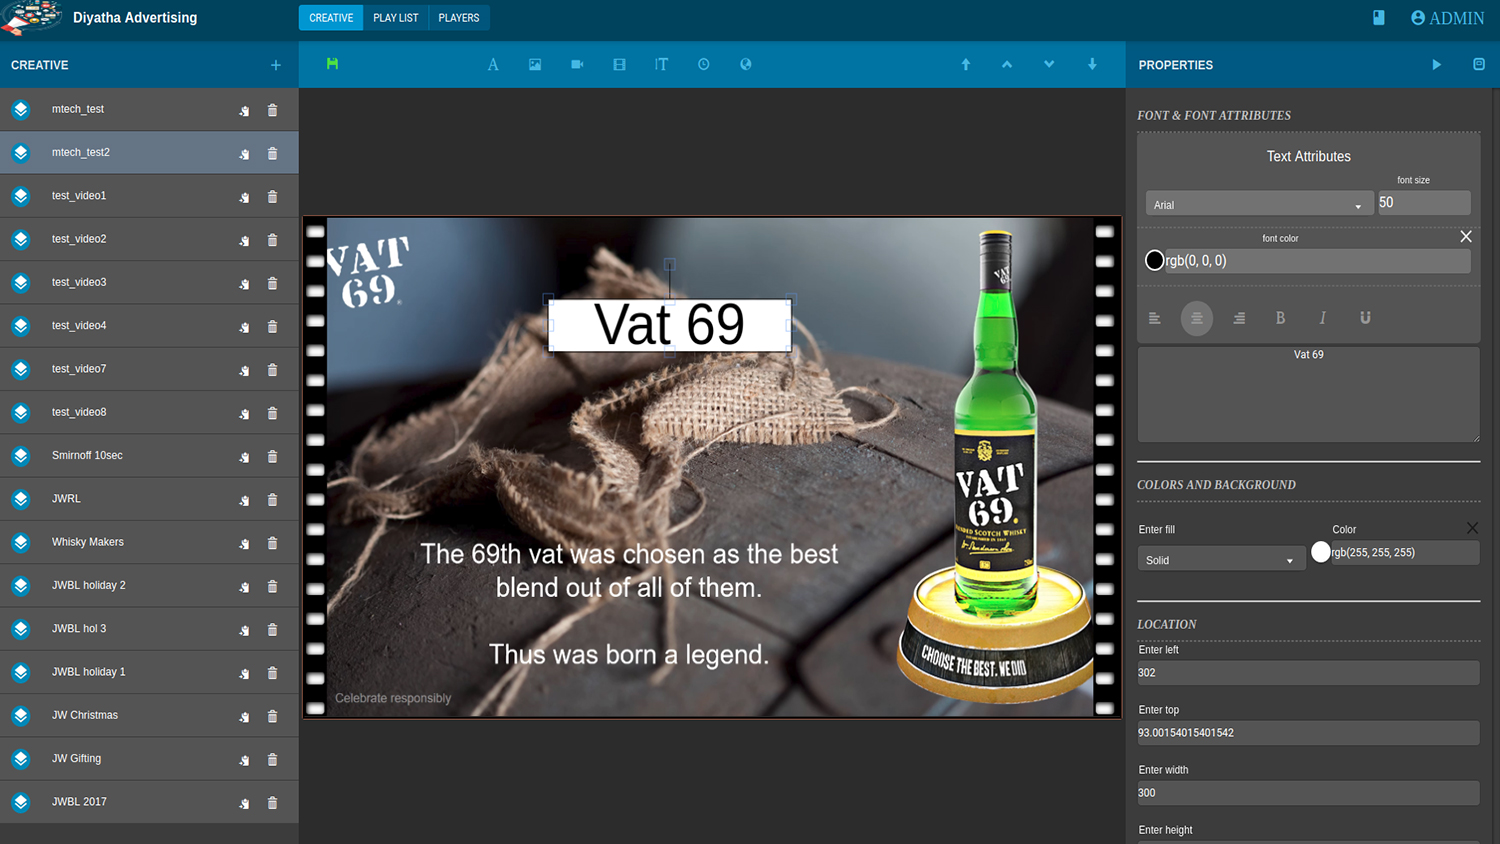
Task: Delete the JW Christmas creative
Action: coord(272,716)
